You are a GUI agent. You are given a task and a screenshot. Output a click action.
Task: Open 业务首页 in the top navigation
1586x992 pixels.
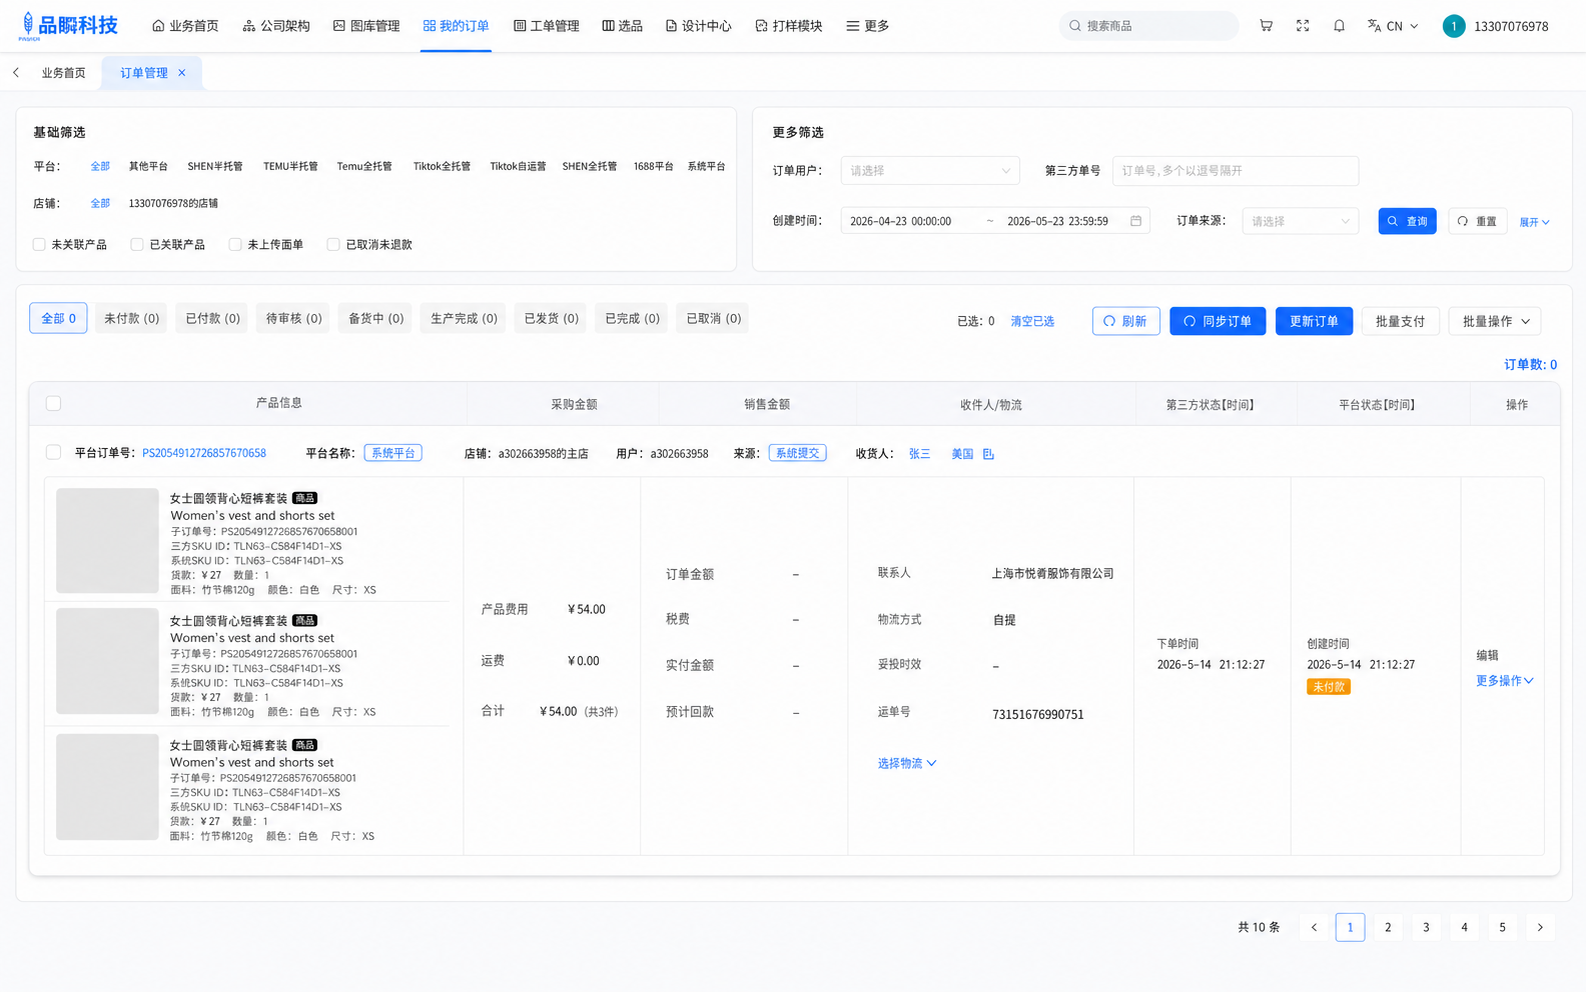pyautogui.click(x=185, y=26)
